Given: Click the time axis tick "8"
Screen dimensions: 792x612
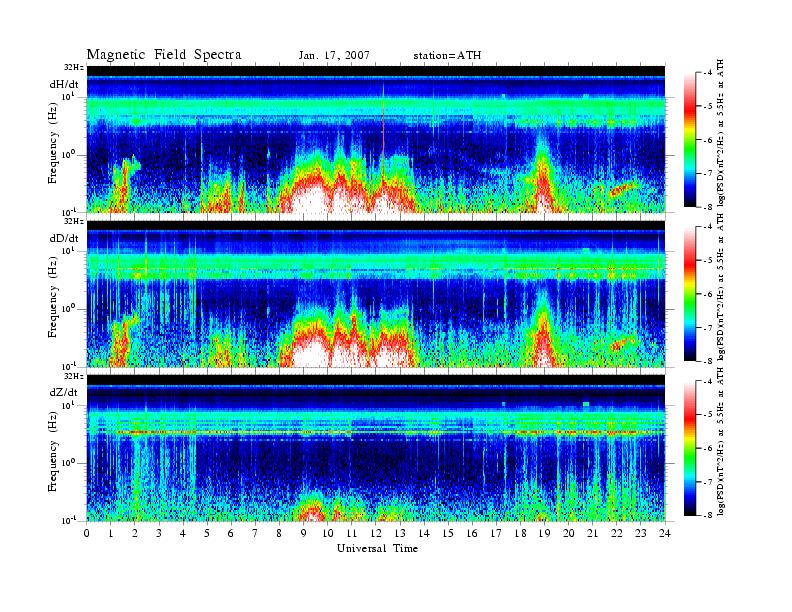Looking at the screenshot, I should pos(279,533).
